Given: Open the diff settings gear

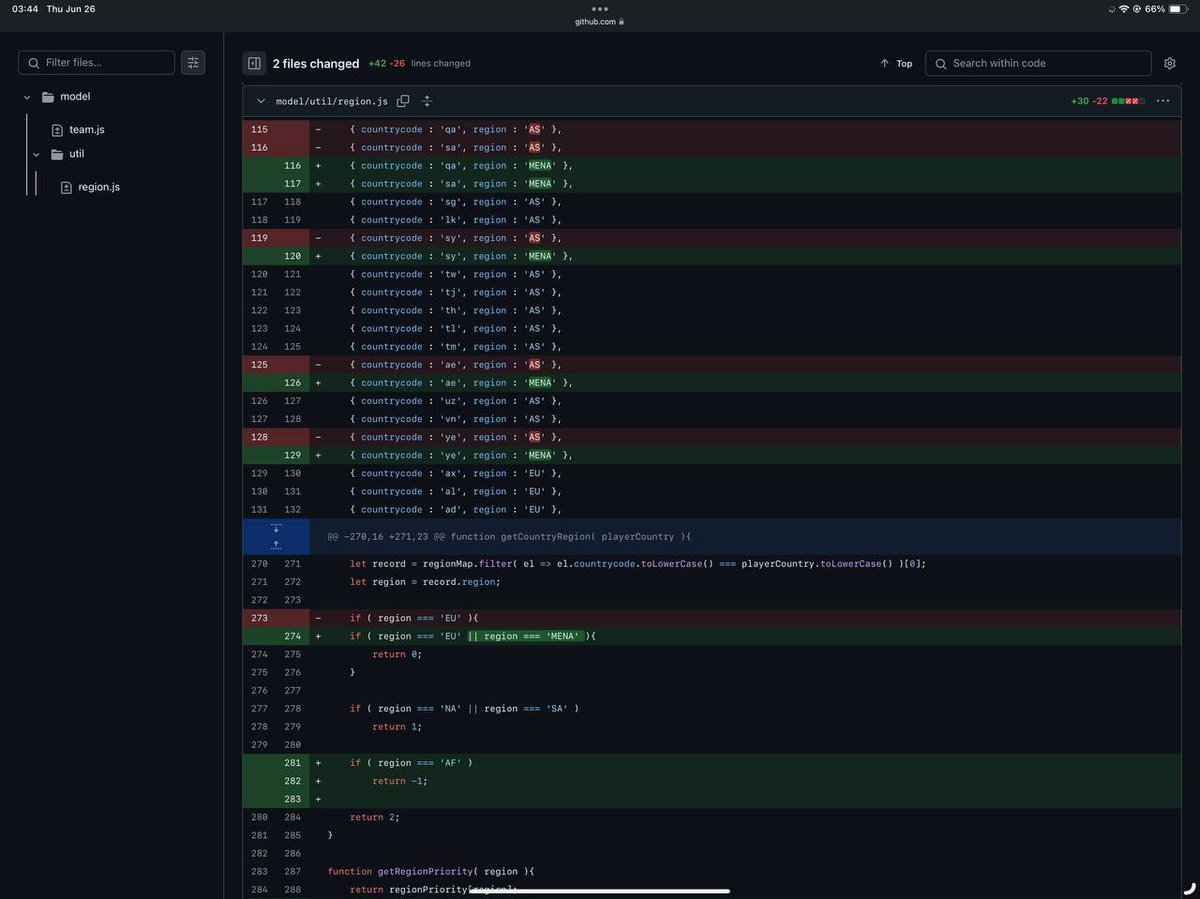Looking at the screenshot, I should pos(1170,63).
